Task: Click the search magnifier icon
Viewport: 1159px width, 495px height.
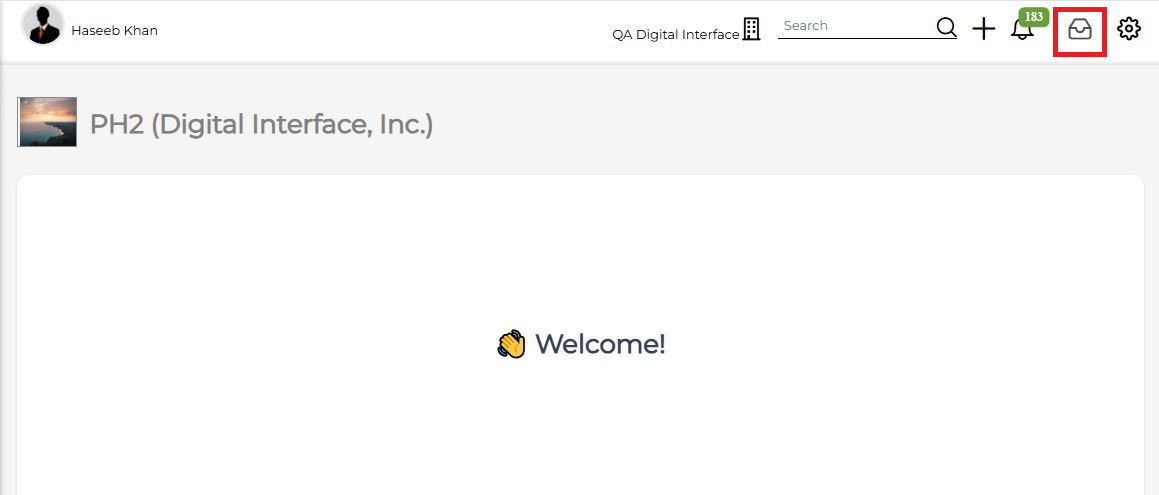Action: click(x=946, y=27)
